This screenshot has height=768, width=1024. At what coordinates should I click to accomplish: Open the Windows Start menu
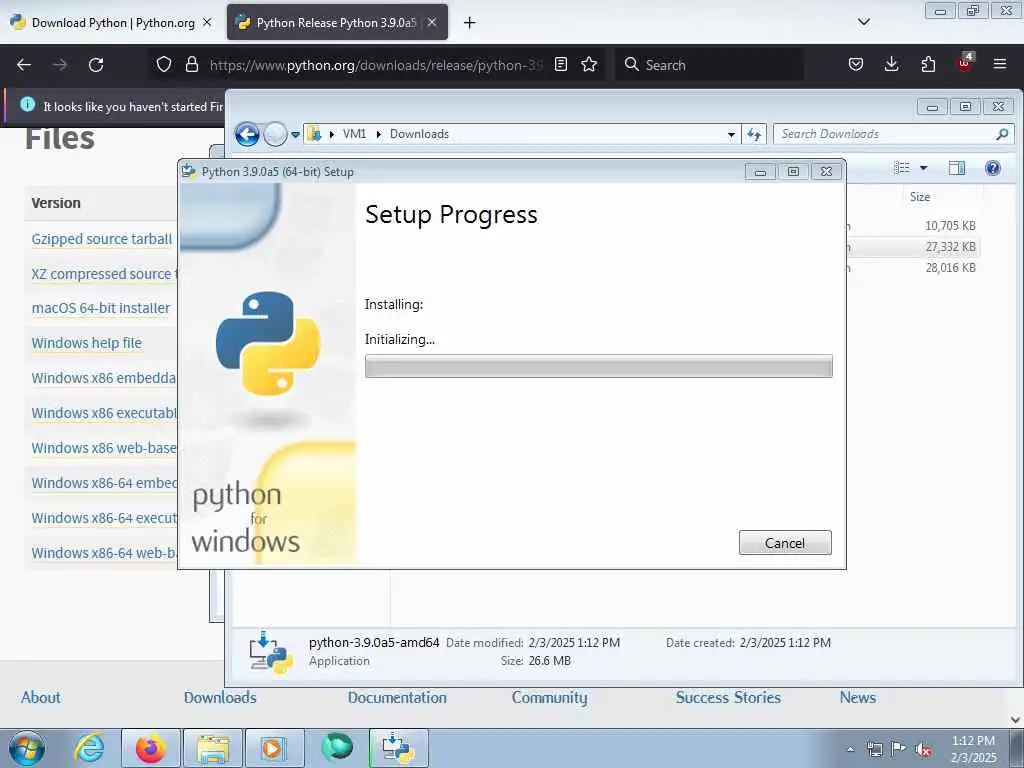point(27,748)
